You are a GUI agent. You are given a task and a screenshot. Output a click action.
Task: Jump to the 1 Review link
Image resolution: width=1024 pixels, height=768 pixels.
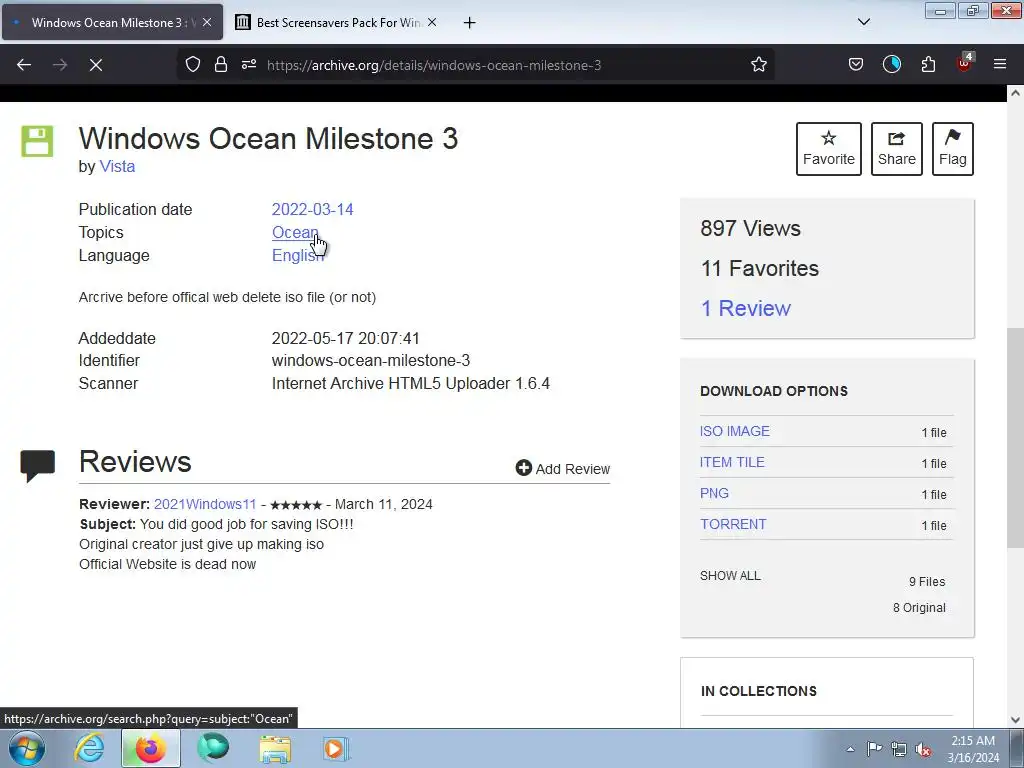tap(745, 308)
